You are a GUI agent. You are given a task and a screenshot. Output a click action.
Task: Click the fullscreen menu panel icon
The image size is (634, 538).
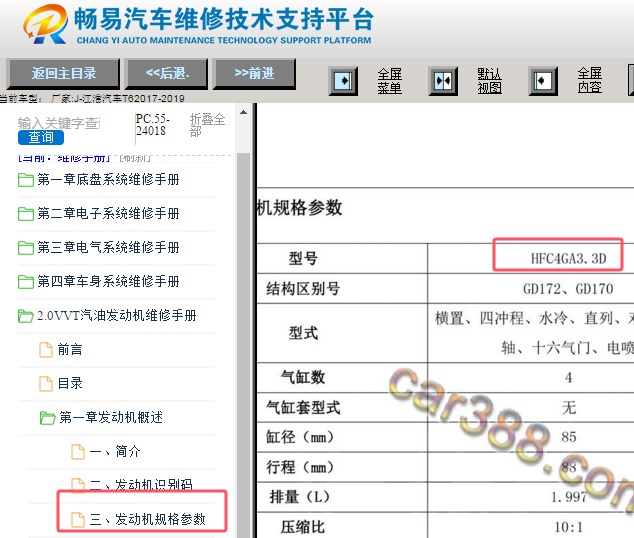coord(343,81)
